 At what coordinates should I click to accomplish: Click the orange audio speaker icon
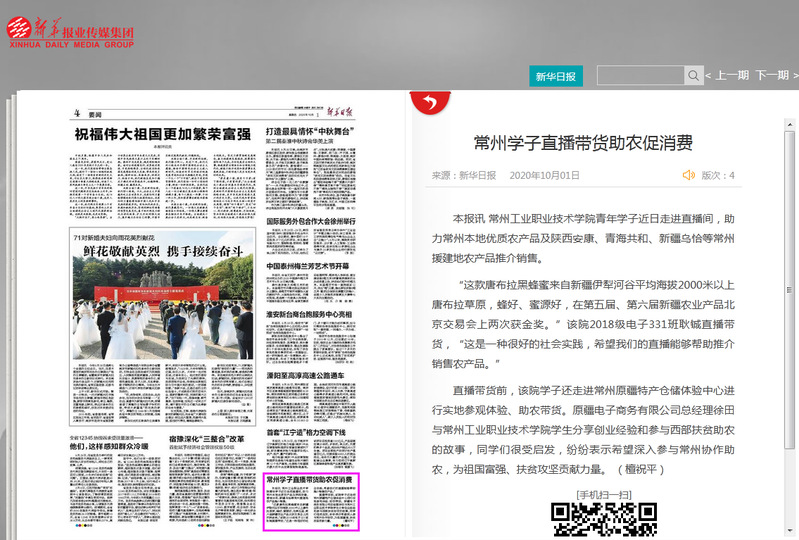click(688, 175)
